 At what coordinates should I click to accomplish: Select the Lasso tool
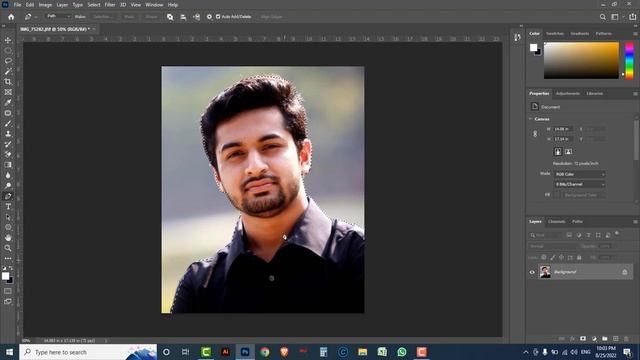8,61
